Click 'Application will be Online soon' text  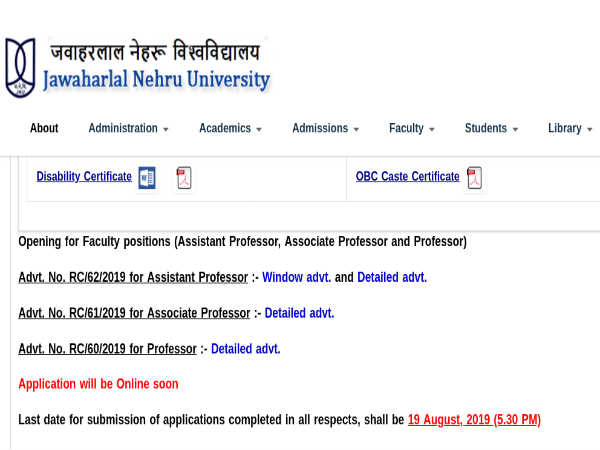coord(98,384)
